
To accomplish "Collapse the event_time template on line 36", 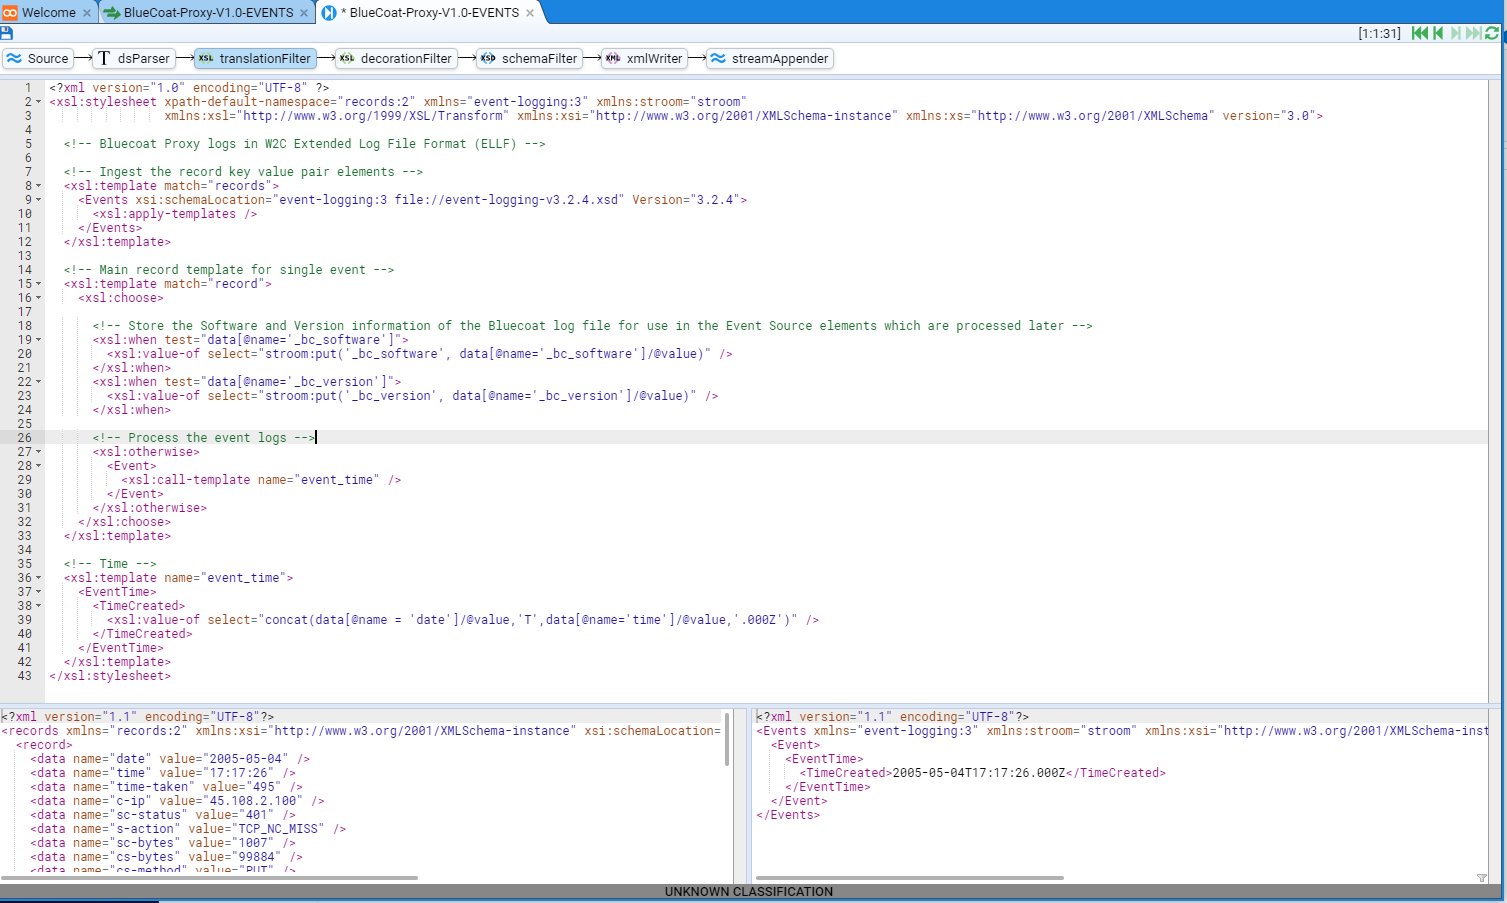I will point(39,578).
